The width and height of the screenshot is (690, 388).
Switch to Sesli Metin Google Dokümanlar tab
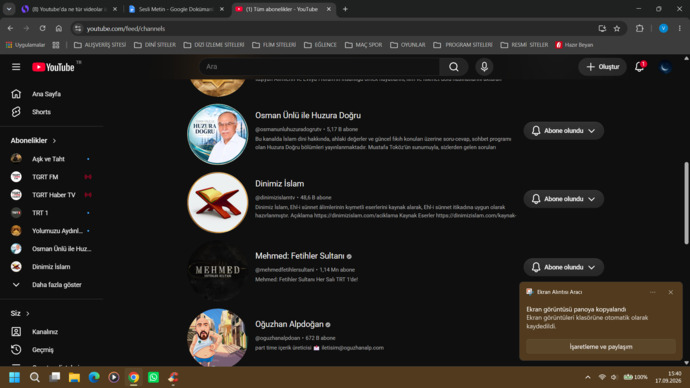176,9
